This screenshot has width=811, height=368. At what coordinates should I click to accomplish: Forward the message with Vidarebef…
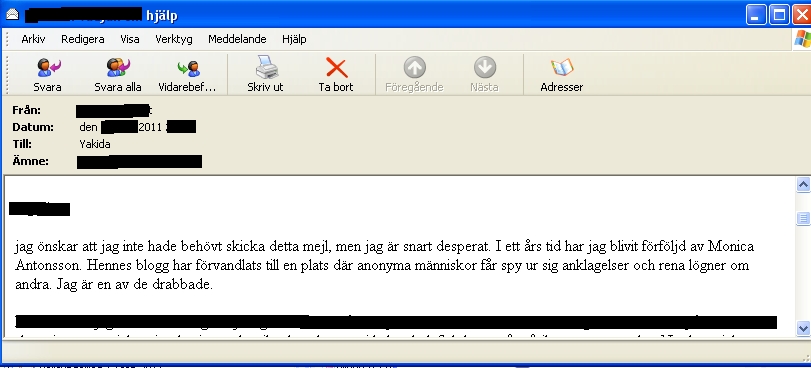187,75
